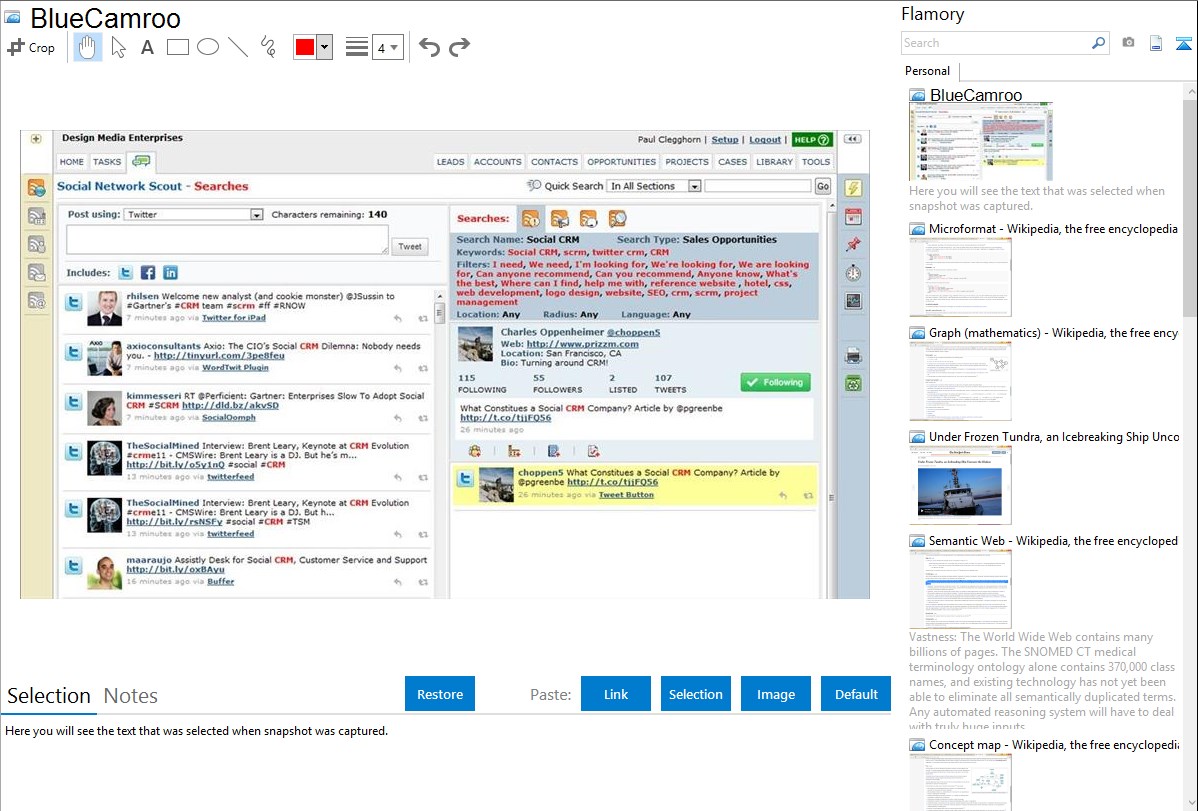Viewport: 1198px width, 811px height.
Task: Open the Graph (mathematics) snapshot thumbnail
Action: point(960,381)
